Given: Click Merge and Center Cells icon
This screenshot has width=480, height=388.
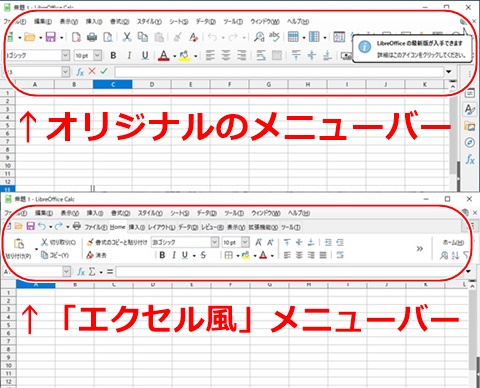Looking at the screenshot, I should pyautogui.click(x=277, y=55).
